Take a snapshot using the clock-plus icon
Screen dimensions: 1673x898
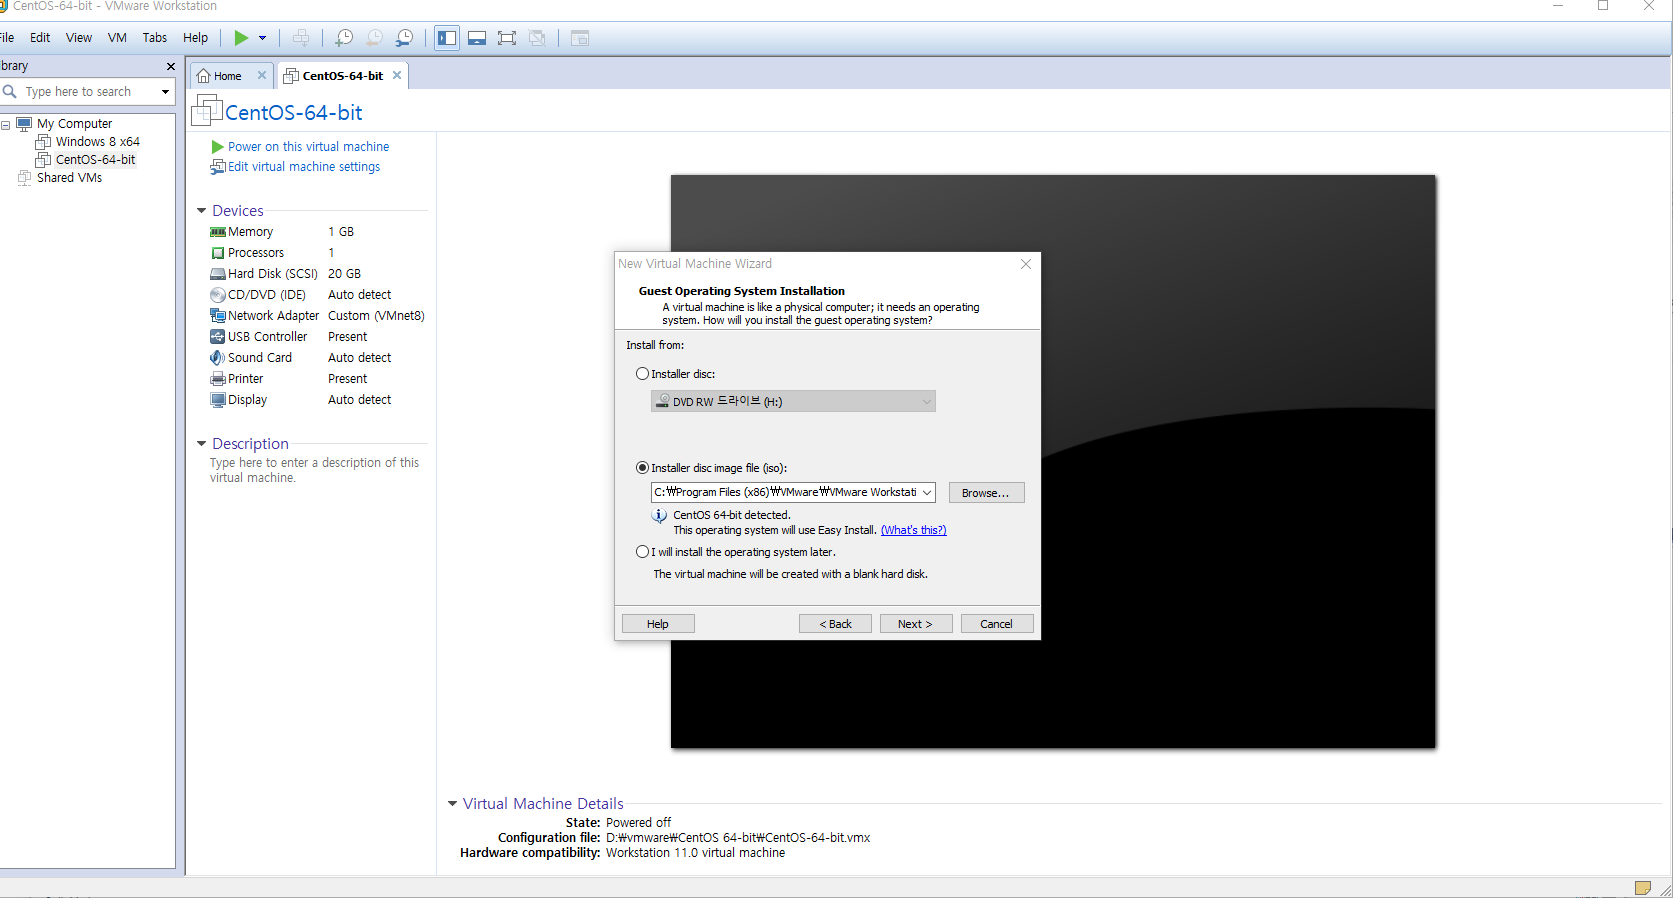(344, 38)
